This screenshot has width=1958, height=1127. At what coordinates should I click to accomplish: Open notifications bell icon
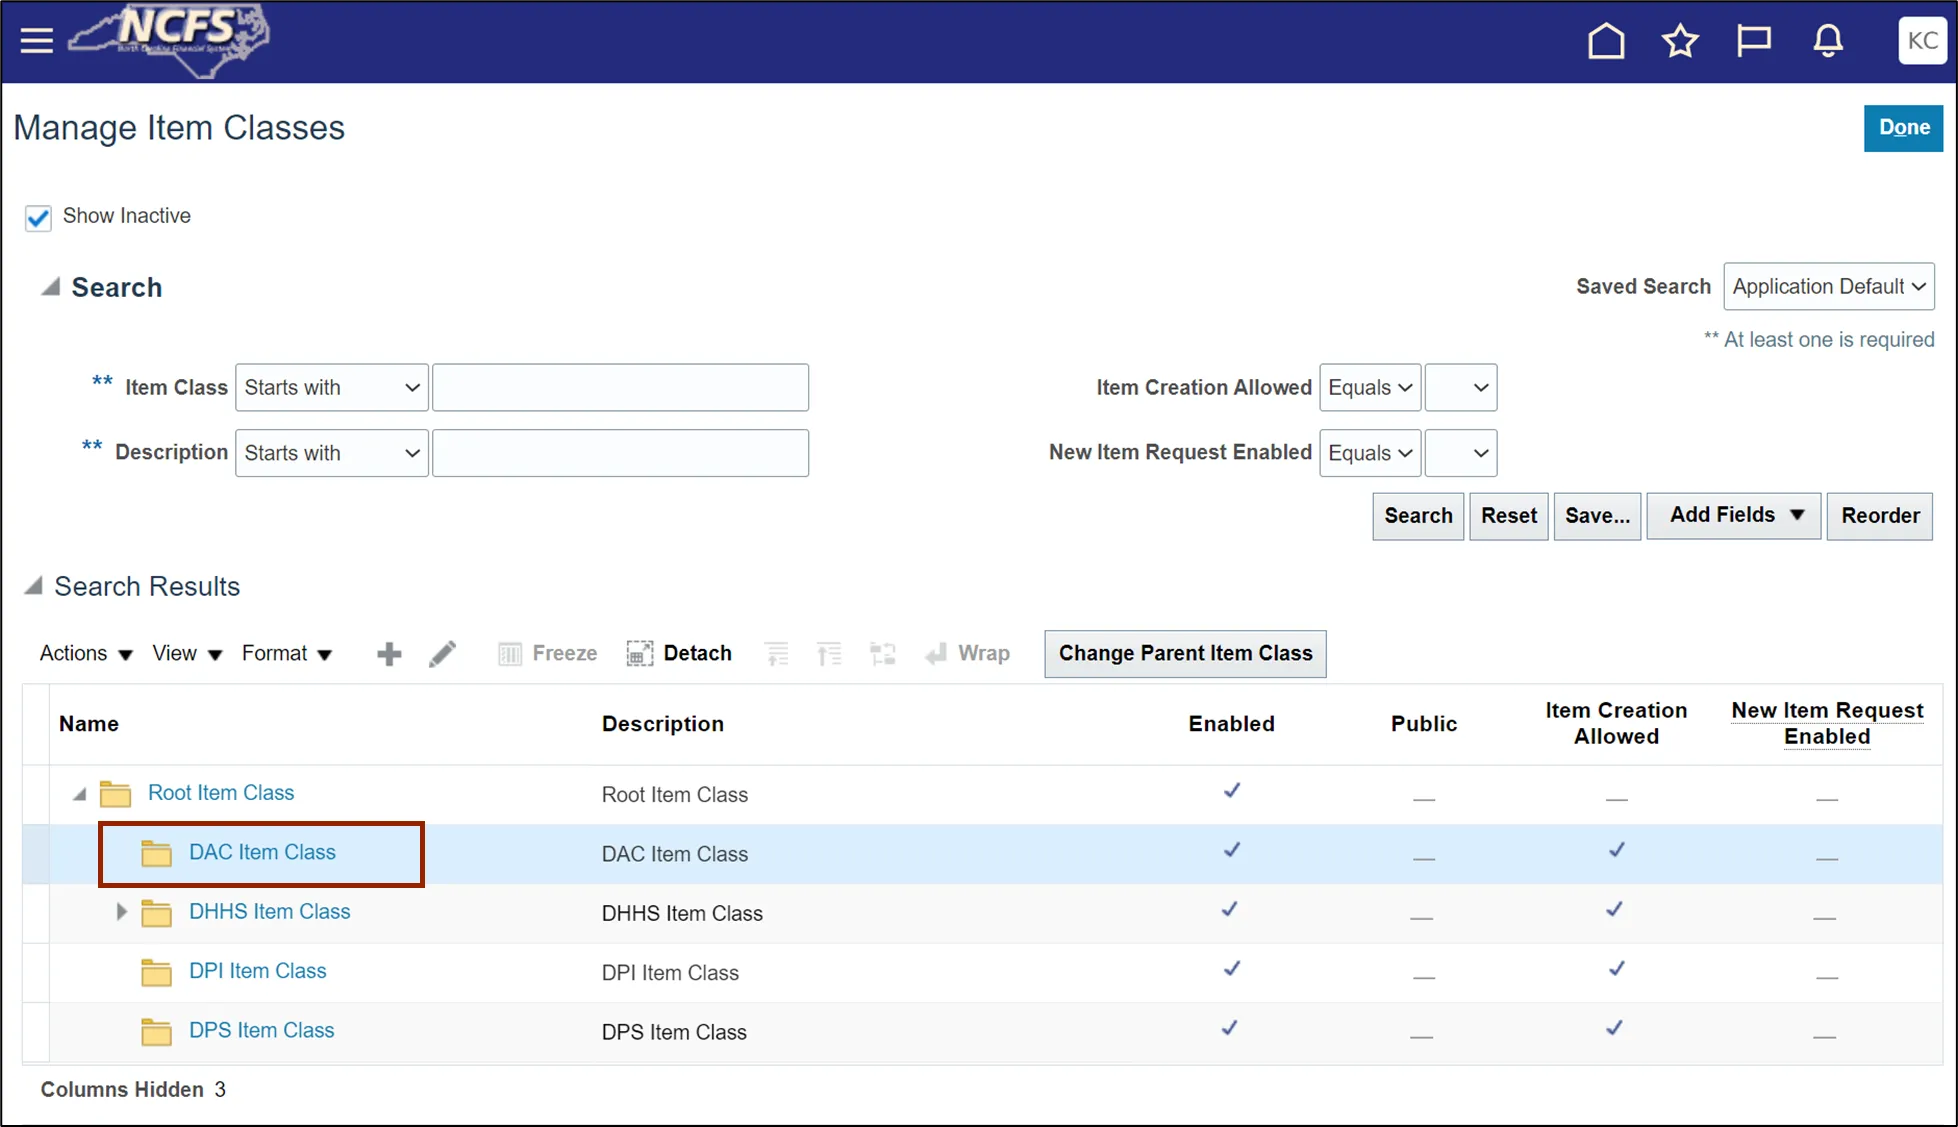tap(1828, 41)
